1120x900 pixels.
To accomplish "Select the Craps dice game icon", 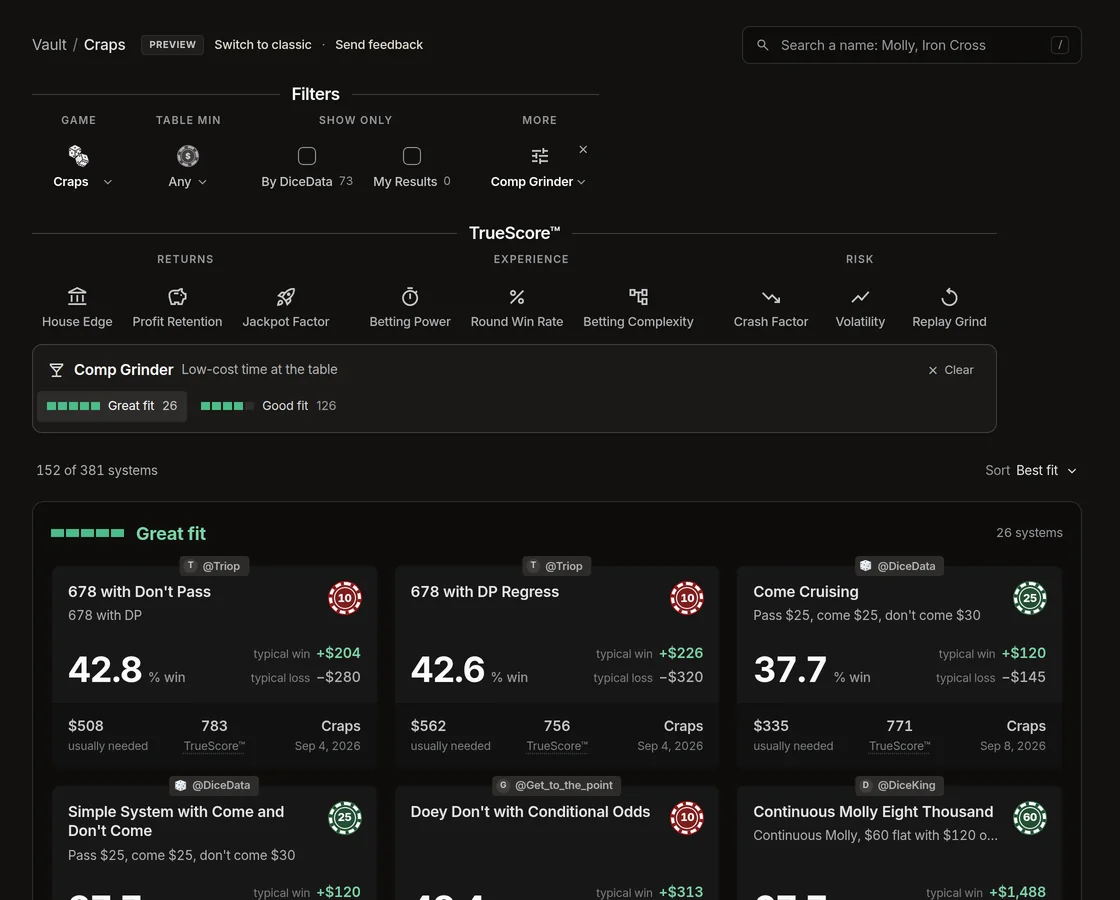I will [x=78, y=156].
